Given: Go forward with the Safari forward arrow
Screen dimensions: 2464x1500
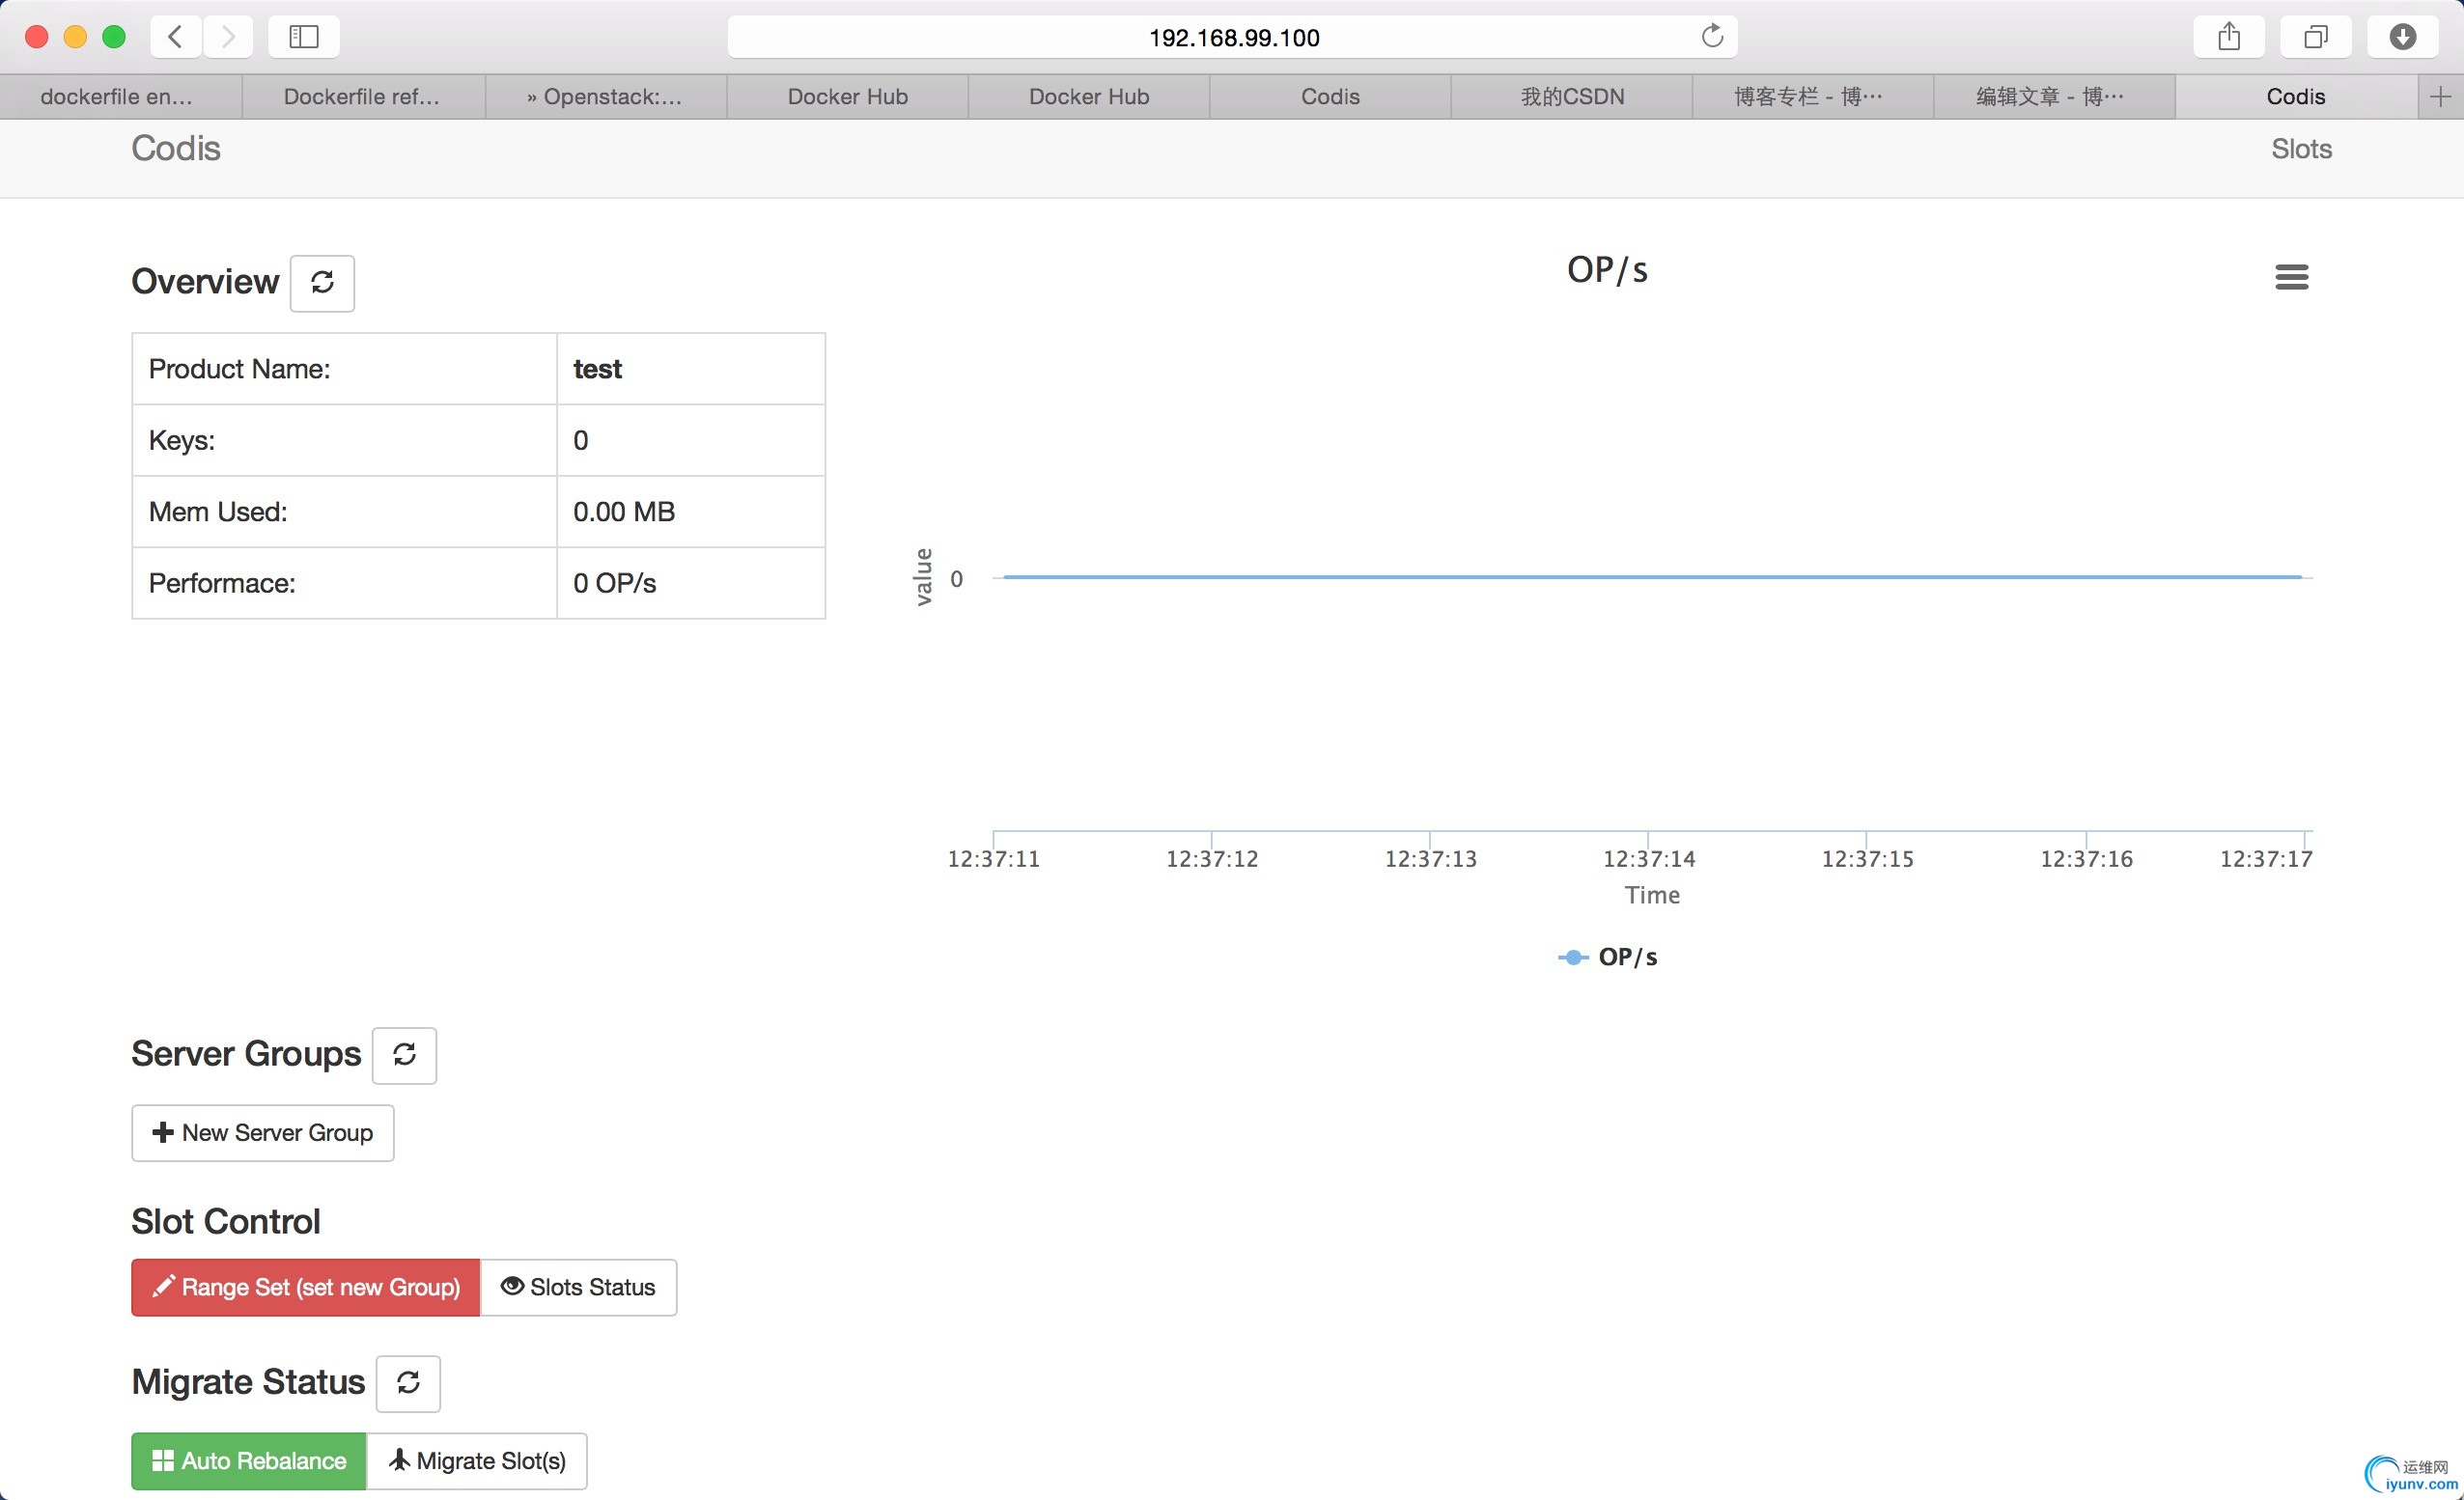Looking at the screenshot, I should point(228,37).
